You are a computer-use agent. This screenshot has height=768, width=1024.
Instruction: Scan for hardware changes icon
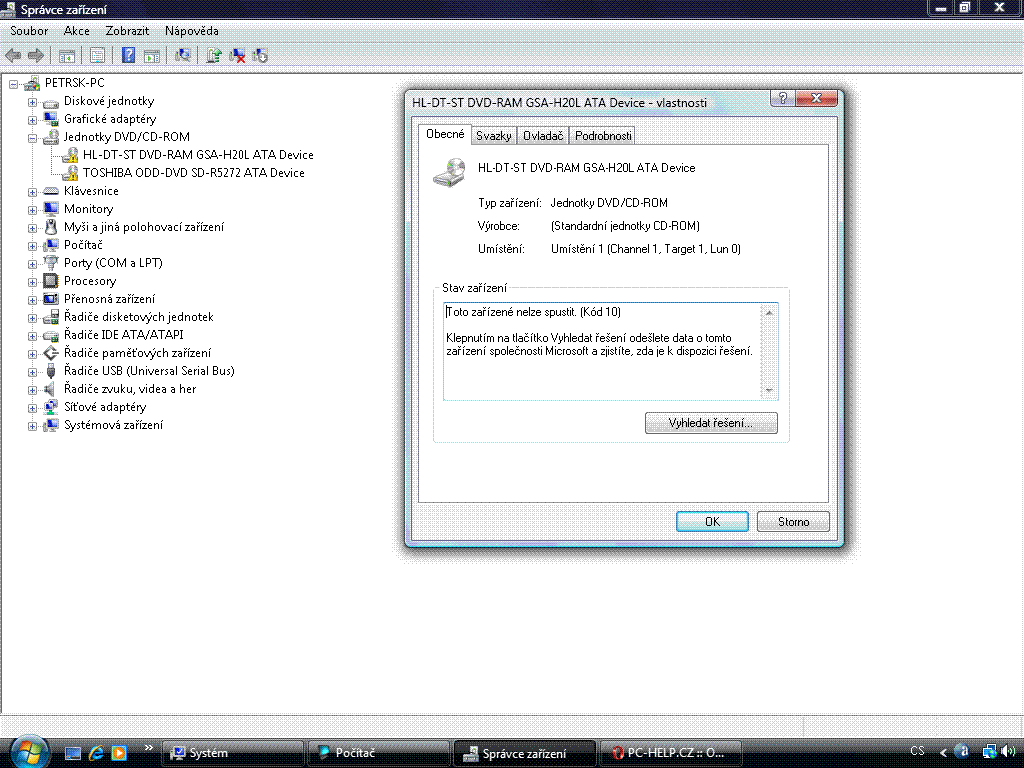point(182,56)
